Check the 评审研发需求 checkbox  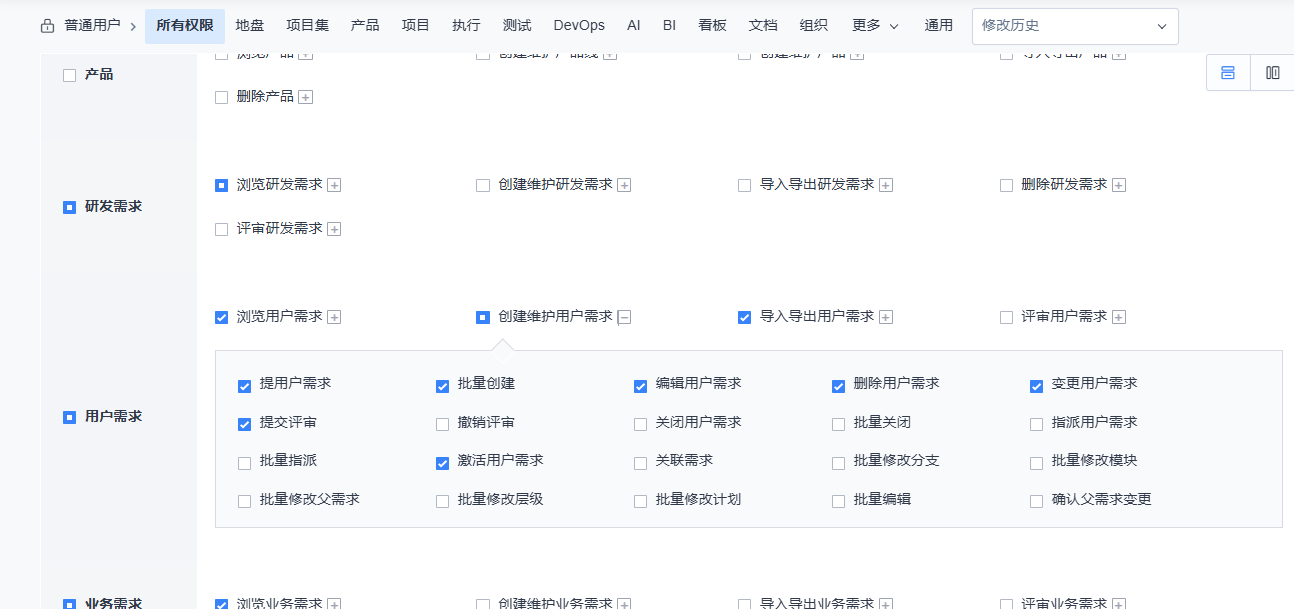[x=222, y=229]
